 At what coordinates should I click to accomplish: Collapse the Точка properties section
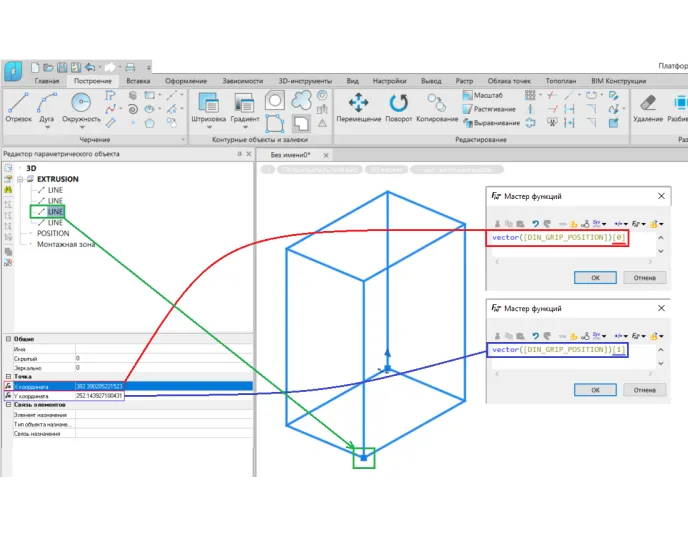8,376
